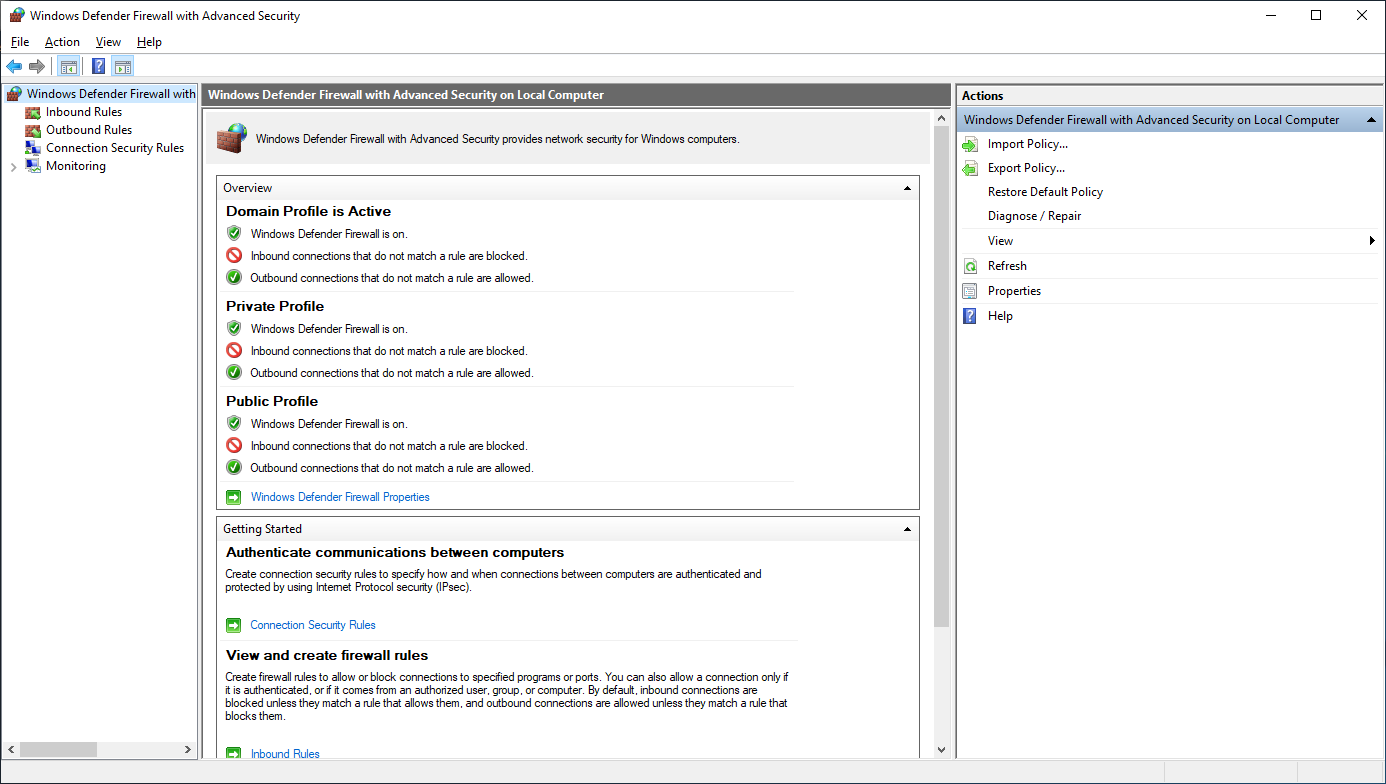
Task: Click the Connection Security Rules link
Action: (x=312, y=625)
